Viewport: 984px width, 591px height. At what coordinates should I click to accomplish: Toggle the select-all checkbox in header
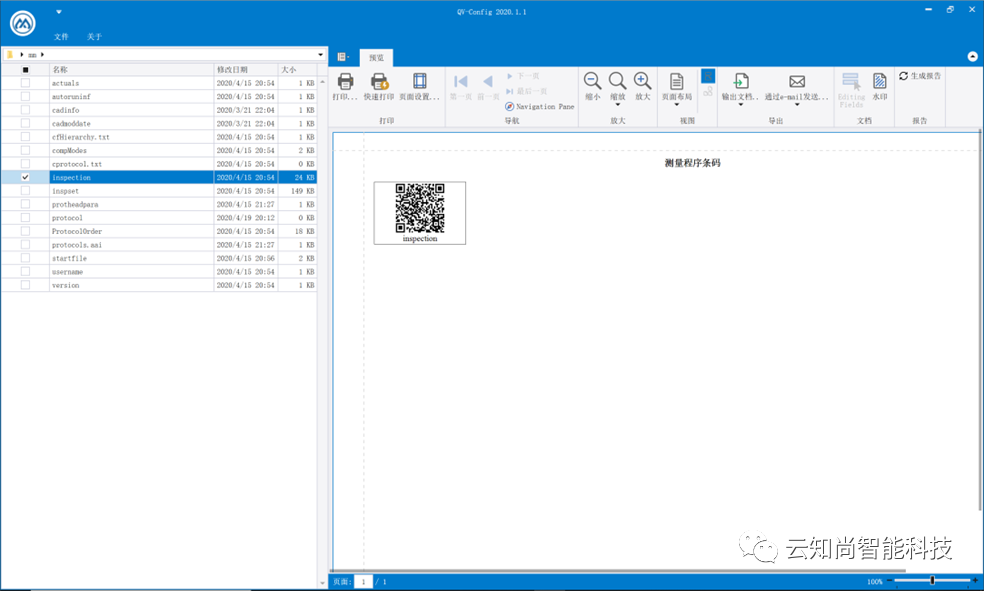(x=25, y=70)
